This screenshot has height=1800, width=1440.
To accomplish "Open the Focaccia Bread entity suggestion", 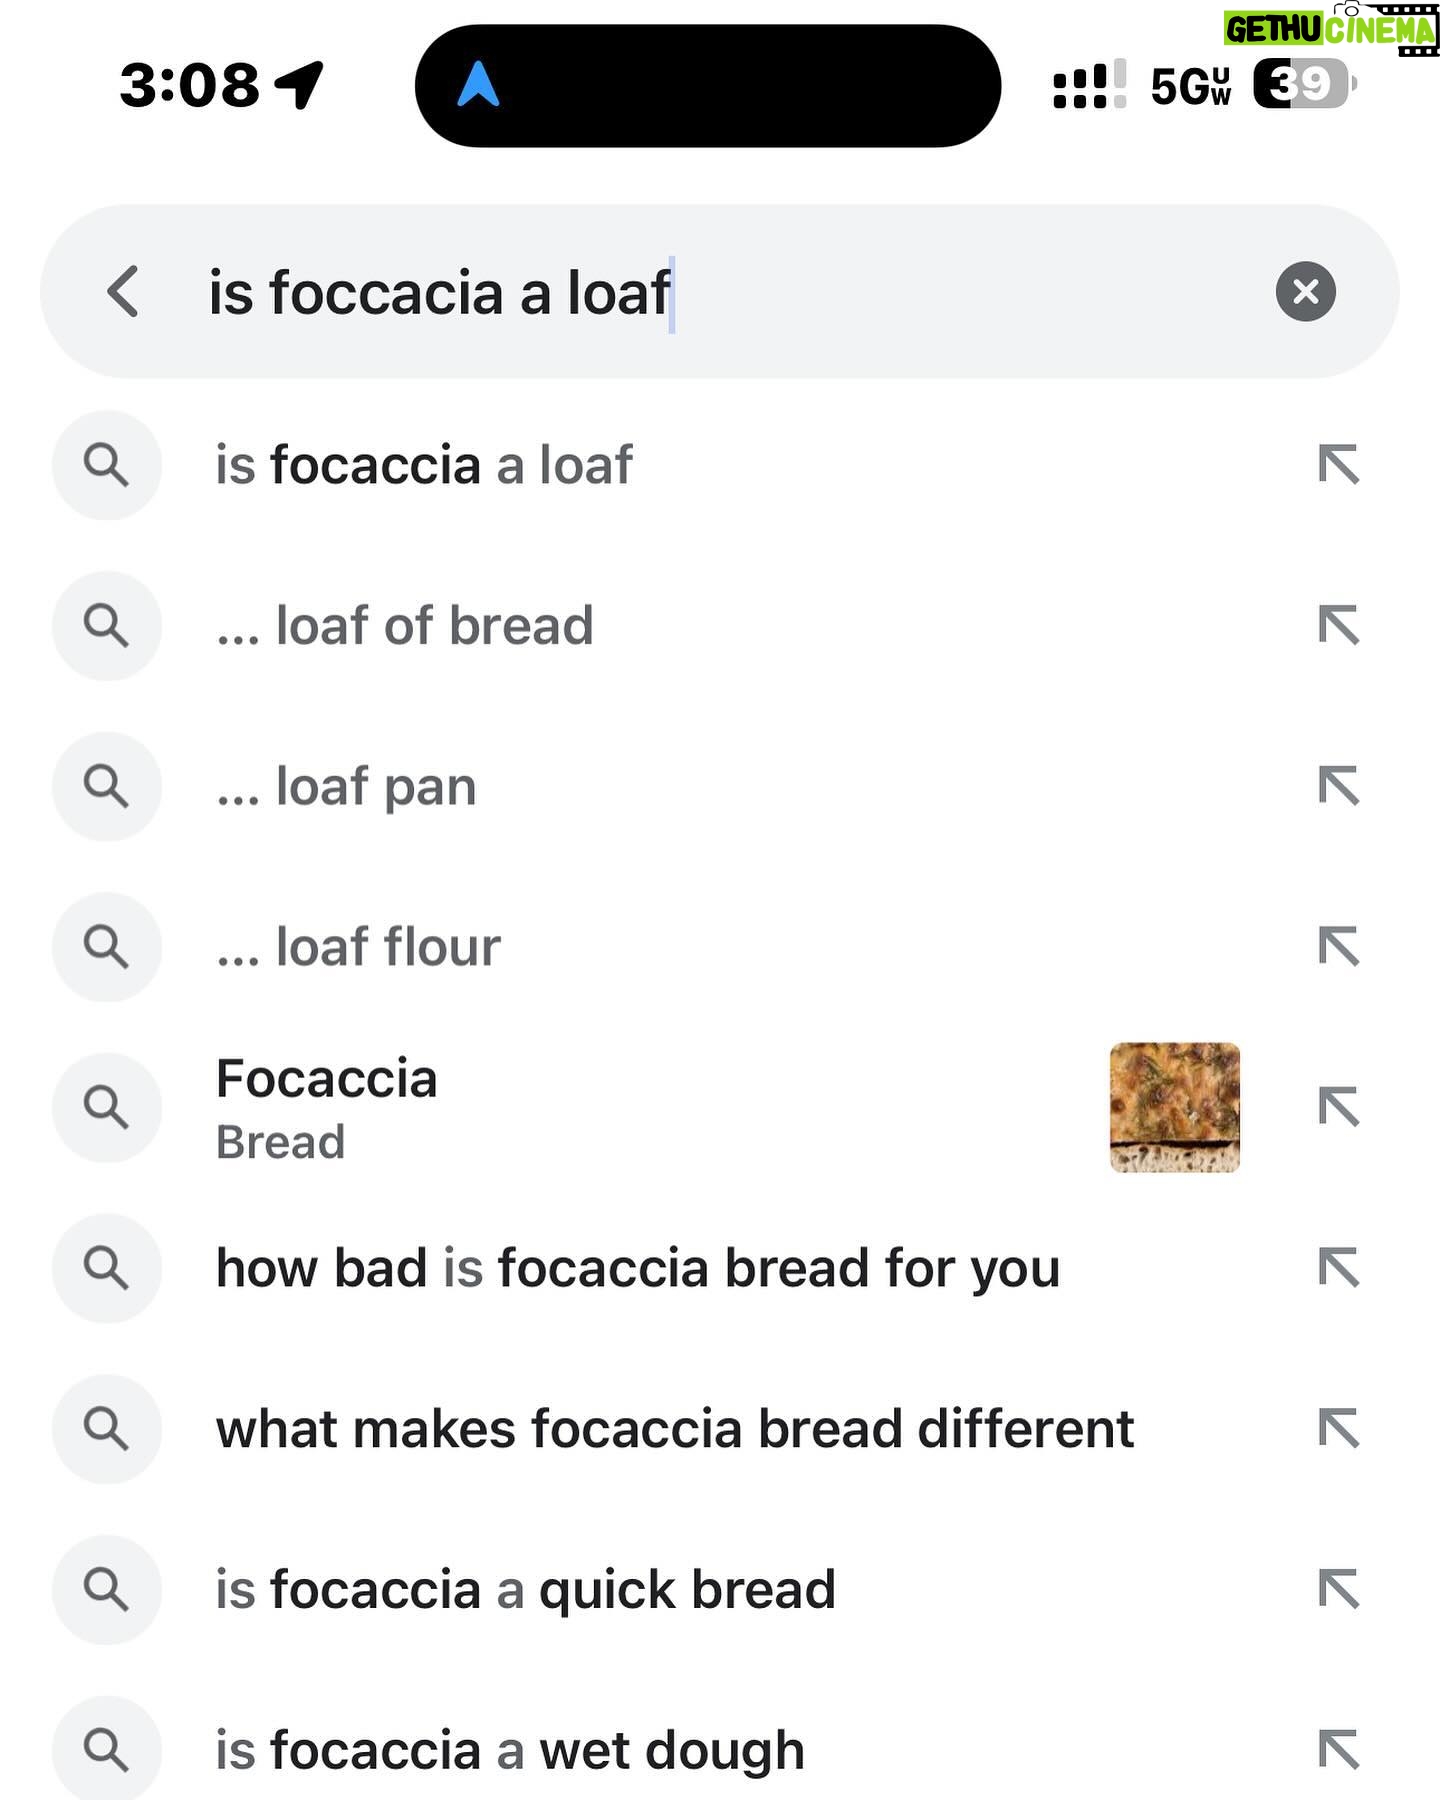I will [327, 1108].
